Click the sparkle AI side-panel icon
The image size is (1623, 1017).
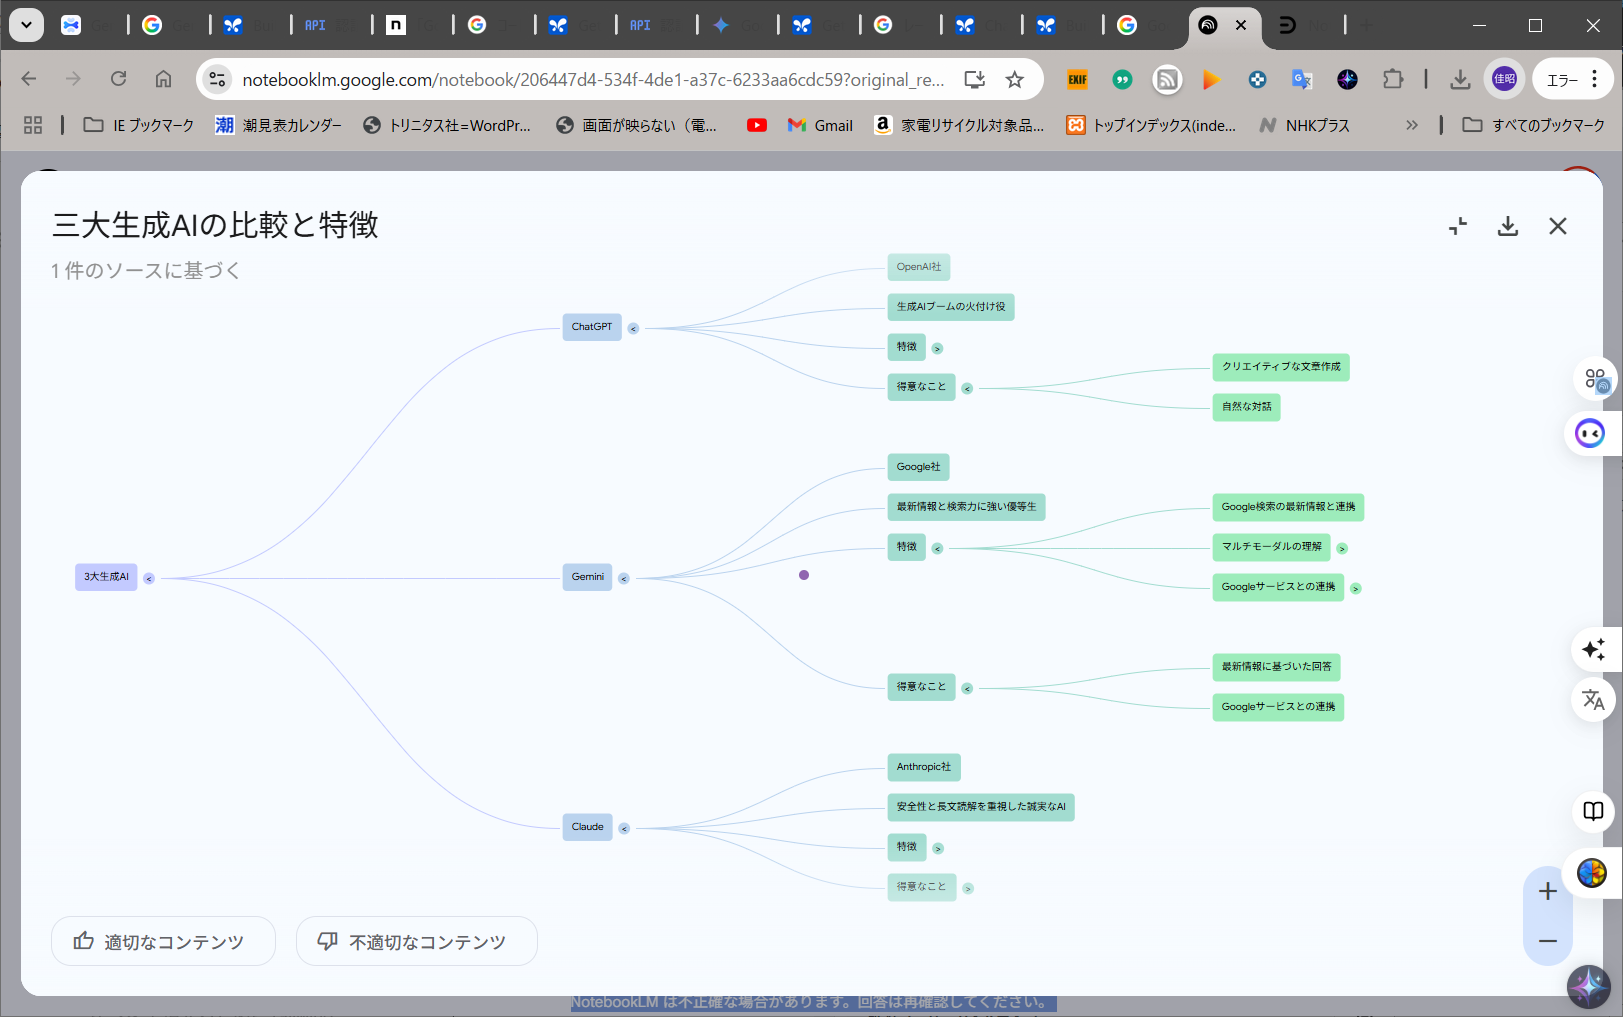1593,649
